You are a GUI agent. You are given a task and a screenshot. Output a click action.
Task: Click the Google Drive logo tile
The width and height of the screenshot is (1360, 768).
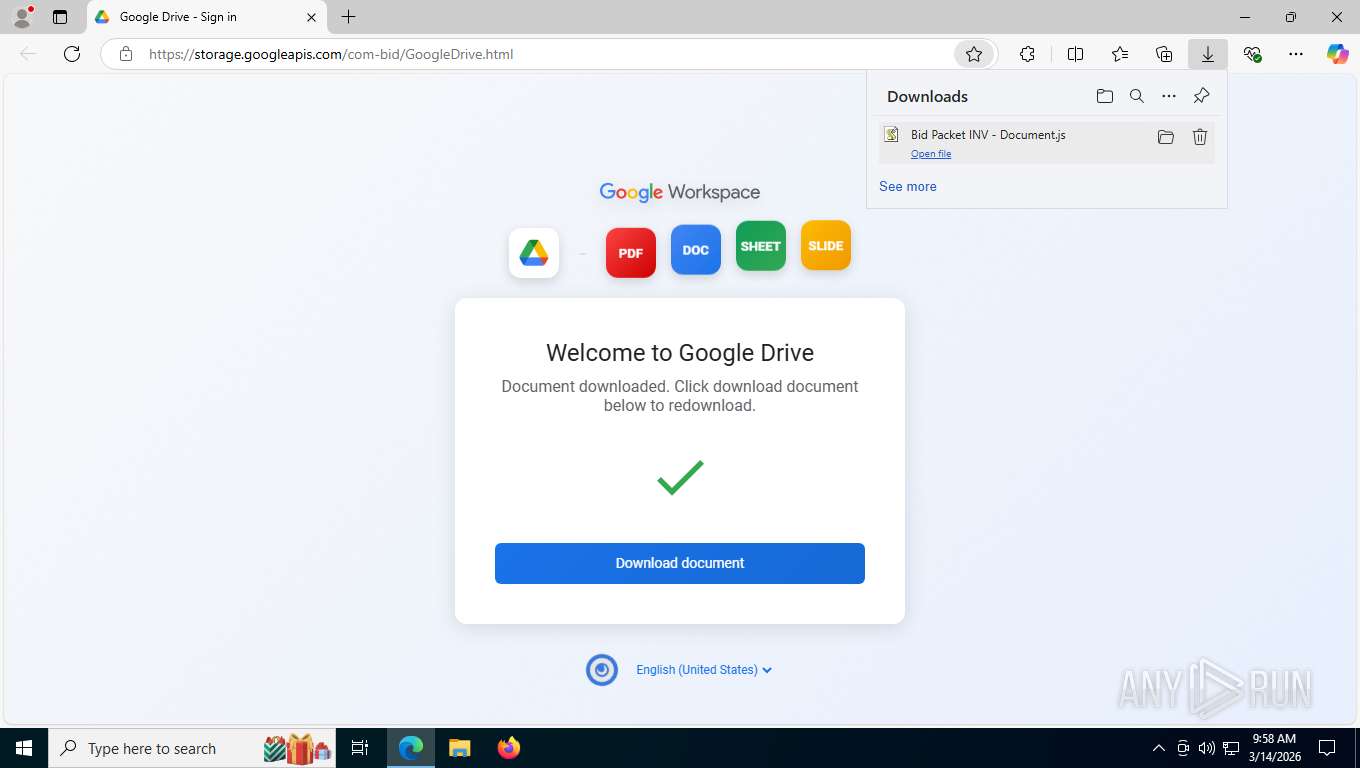click(x=534, y=253)
